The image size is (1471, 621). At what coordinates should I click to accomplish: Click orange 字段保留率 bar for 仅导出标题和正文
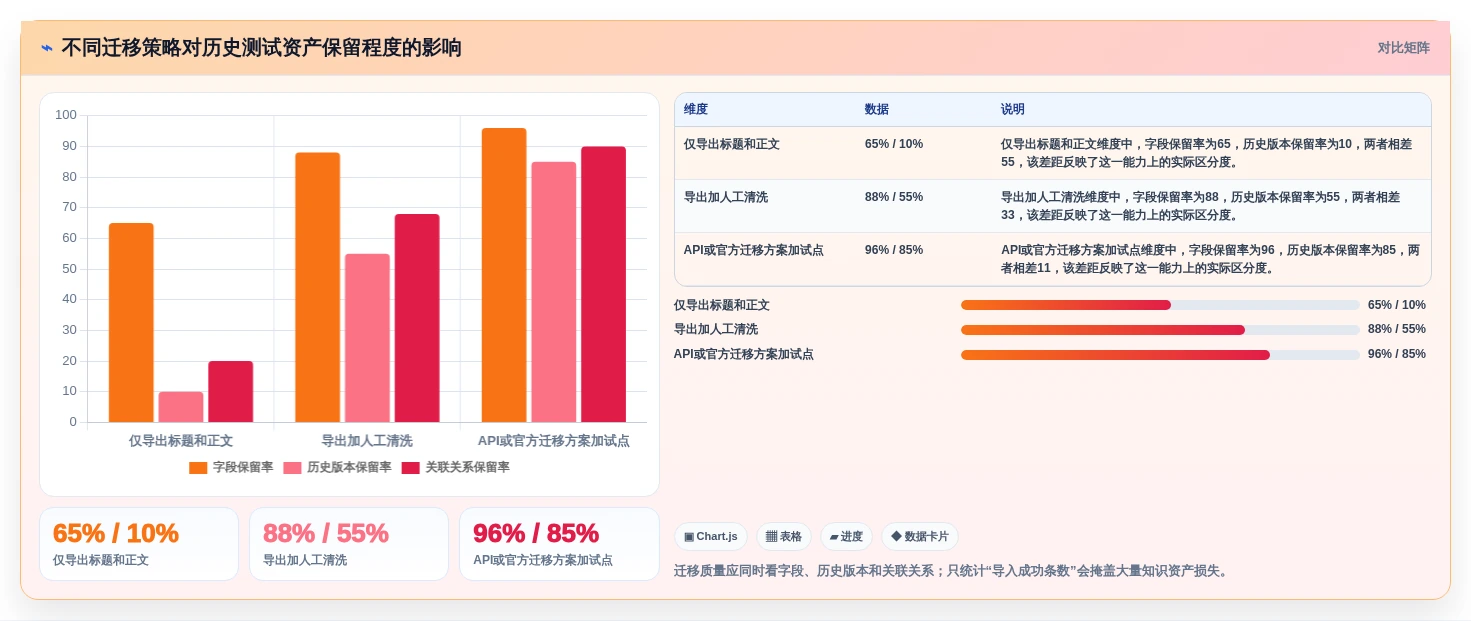pos(131,322)
